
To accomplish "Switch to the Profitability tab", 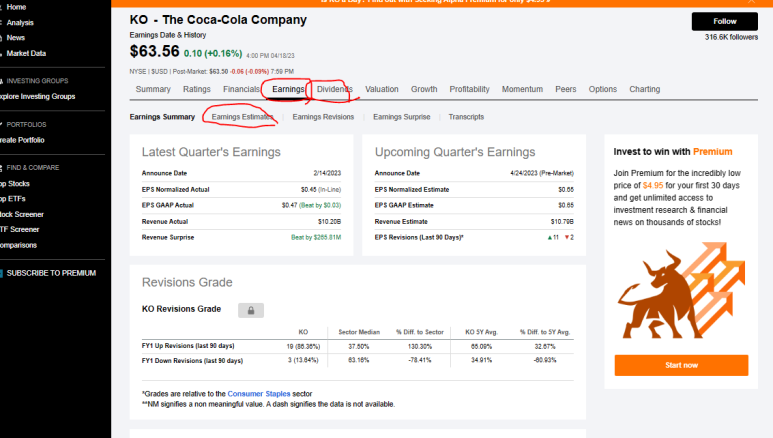I will [x=469, y=89].
